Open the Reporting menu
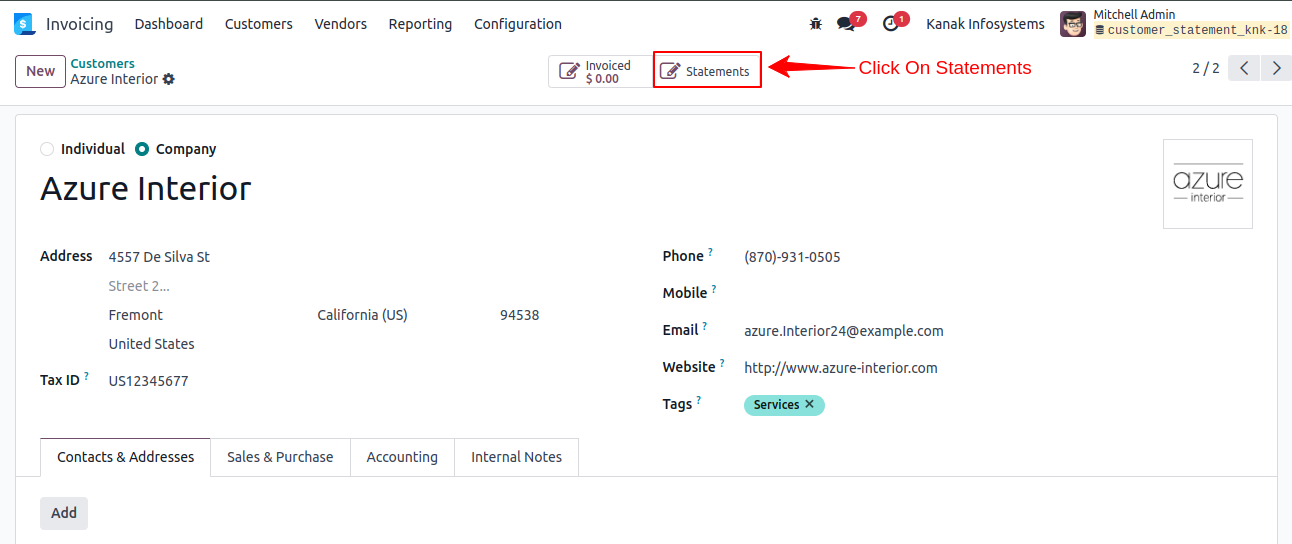The height and width of the screenshot is (544, 1292). [x=421, y=24]
